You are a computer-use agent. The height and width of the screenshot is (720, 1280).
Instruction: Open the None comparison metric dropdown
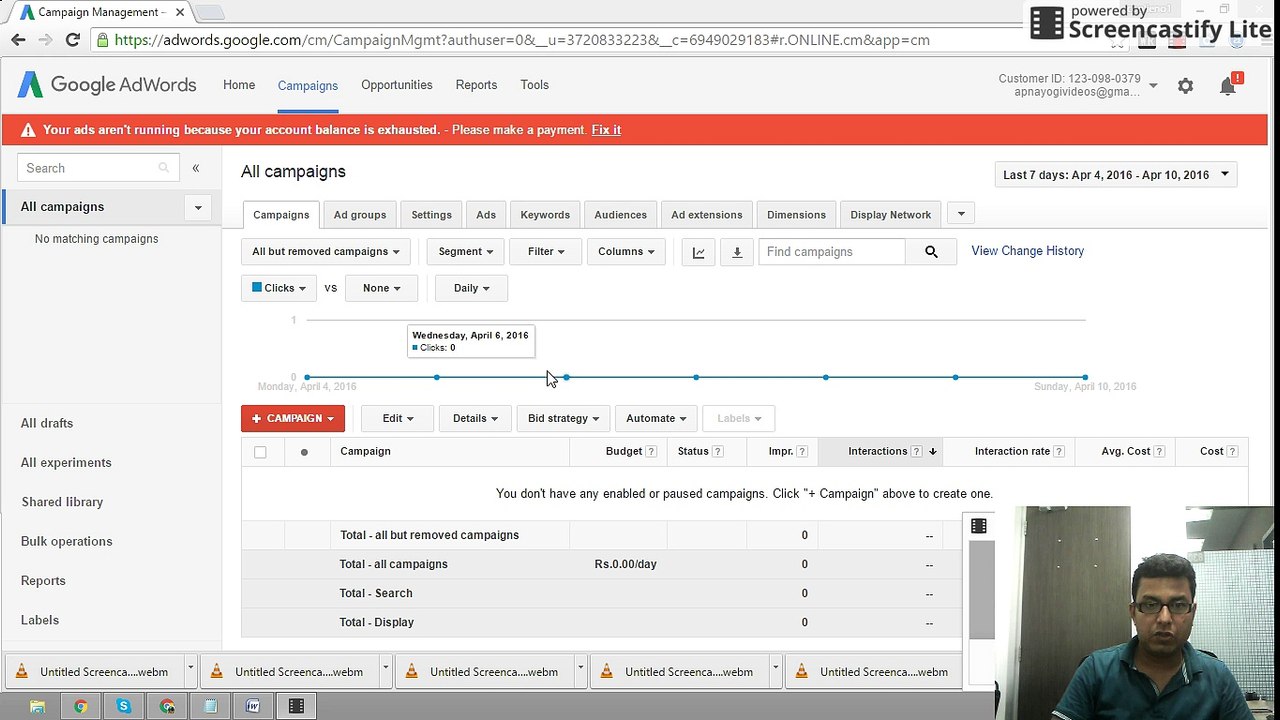381,288
